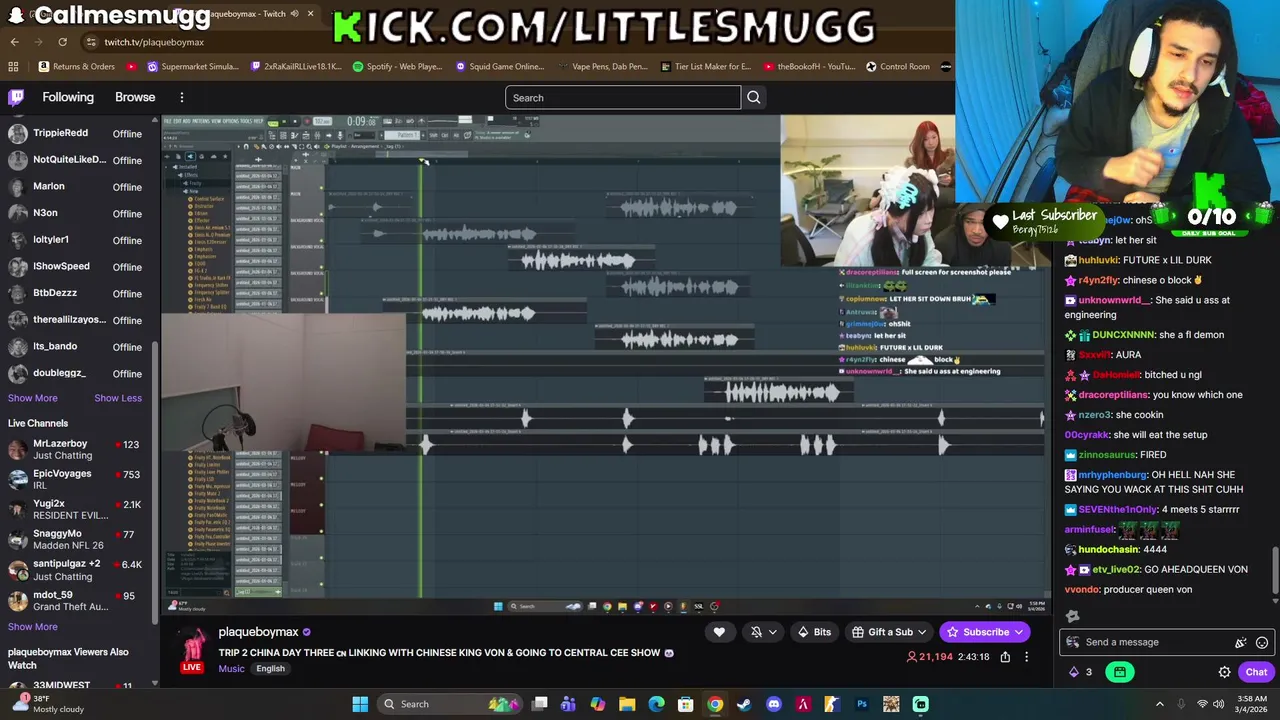The width and height of the screenshot is (1280, 720).
Task: Open the emote picker smiley icon
Action: [x=1262, y=643]
